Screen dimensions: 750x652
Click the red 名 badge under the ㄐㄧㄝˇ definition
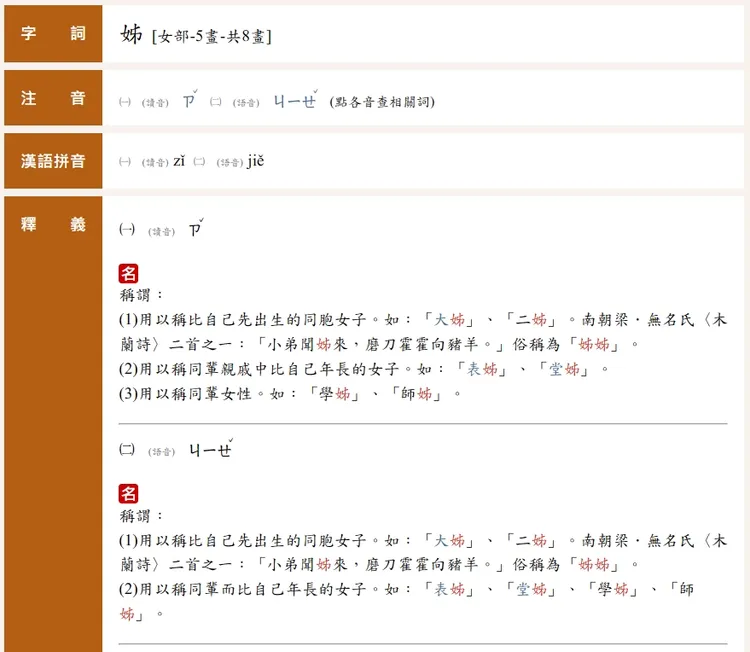tap(129, 493)
